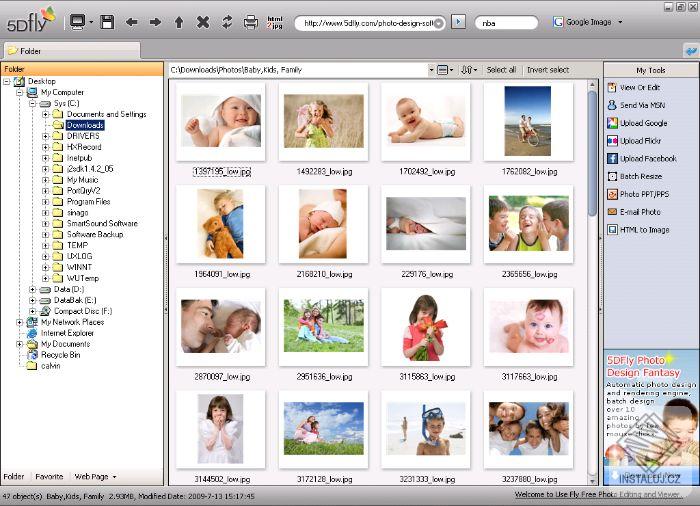The height and width of the screenshot is (506, 700).
Task: Open the URL address dropdown arrow
Action: (x=439, y=23)
